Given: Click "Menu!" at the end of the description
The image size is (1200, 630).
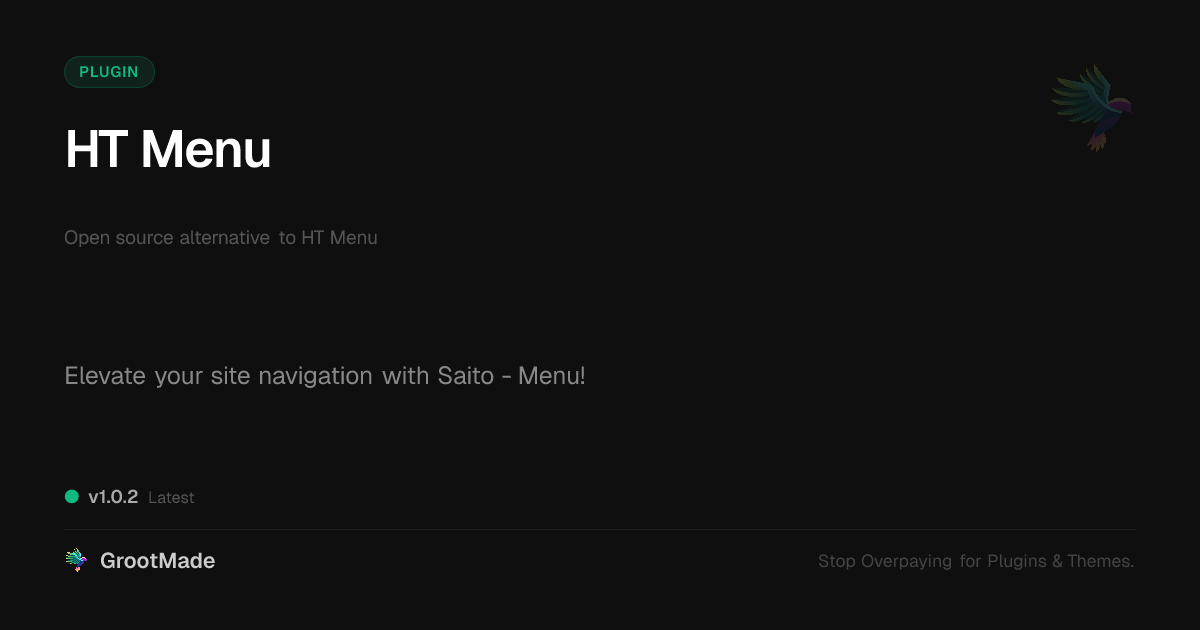Looking at the screenshot, I should pos(551,377).
